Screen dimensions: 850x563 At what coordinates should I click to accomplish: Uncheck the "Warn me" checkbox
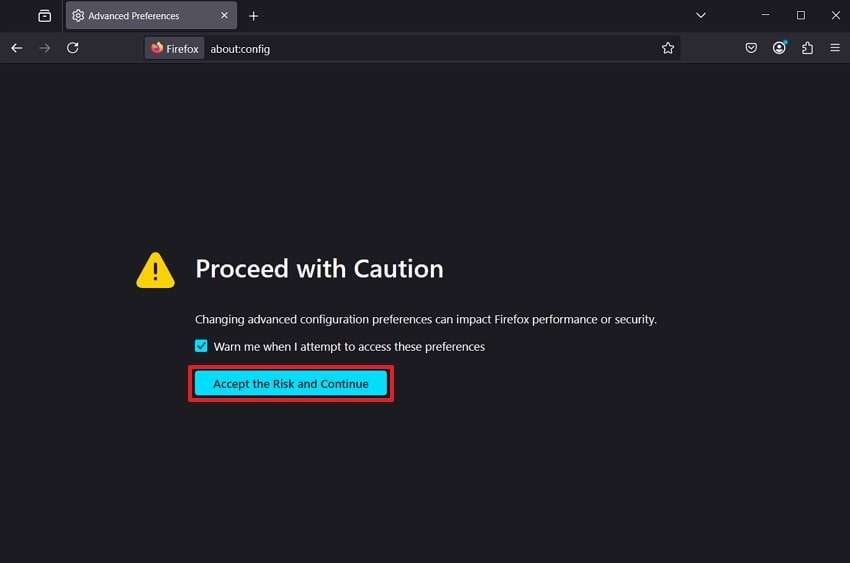pyautogui.click(x=202, y=346)
